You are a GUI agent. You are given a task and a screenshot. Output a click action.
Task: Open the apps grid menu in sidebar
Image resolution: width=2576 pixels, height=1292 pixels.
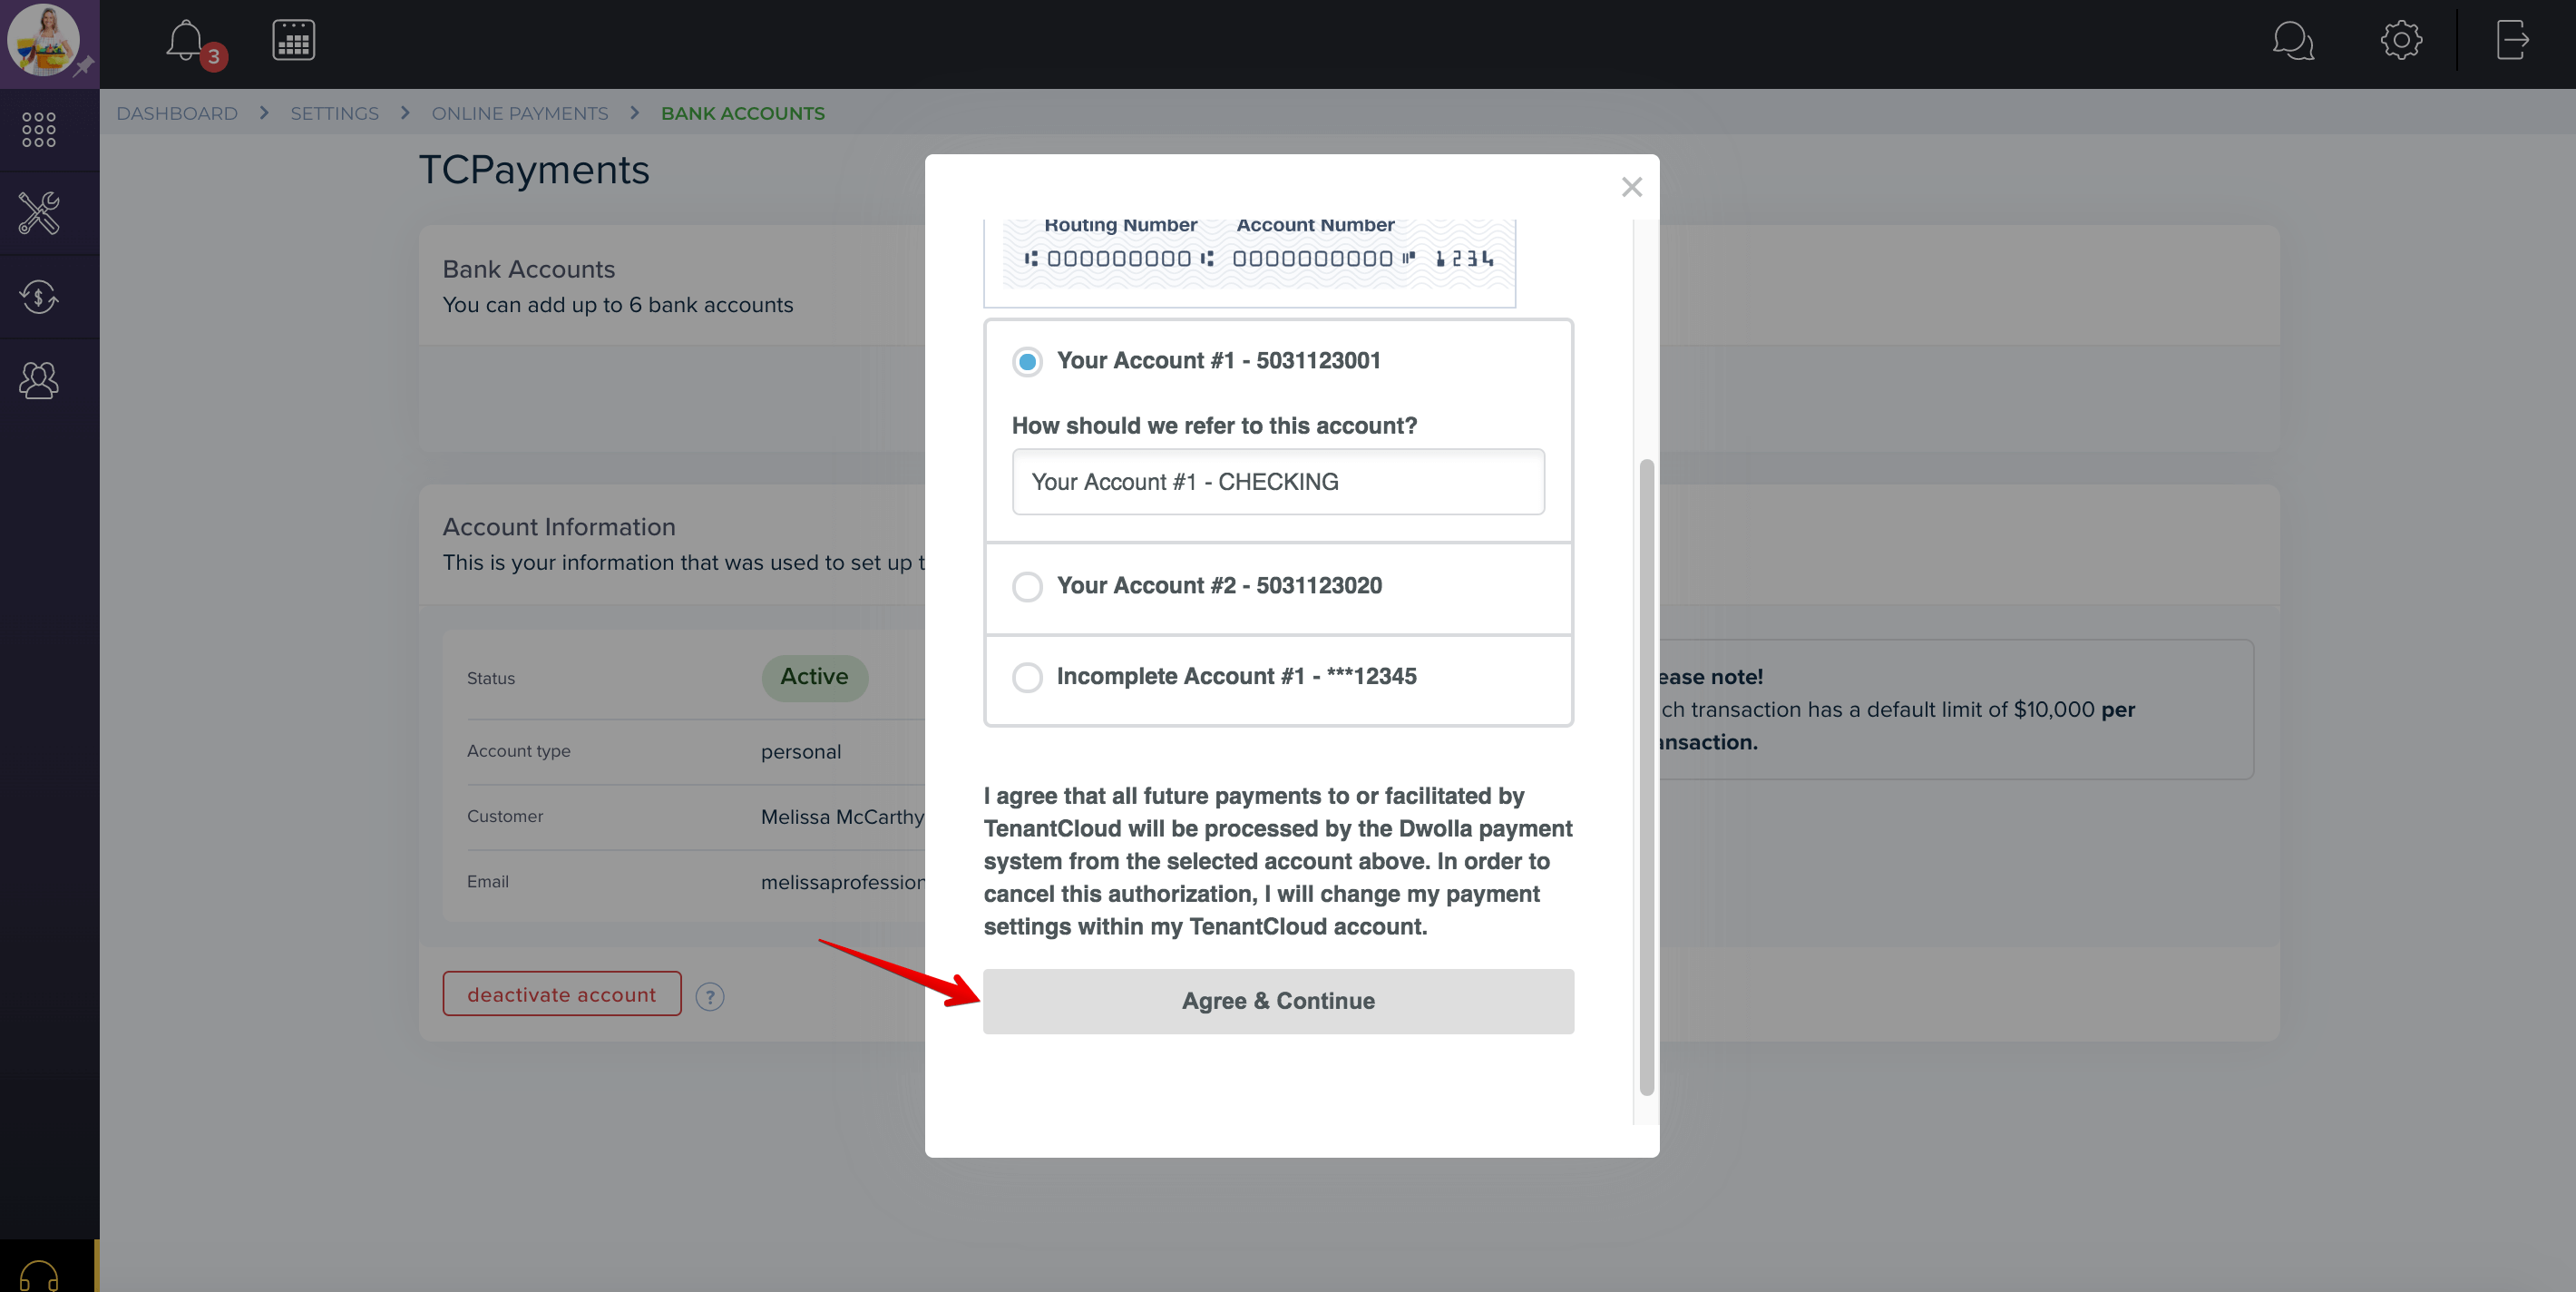[39, 129]
